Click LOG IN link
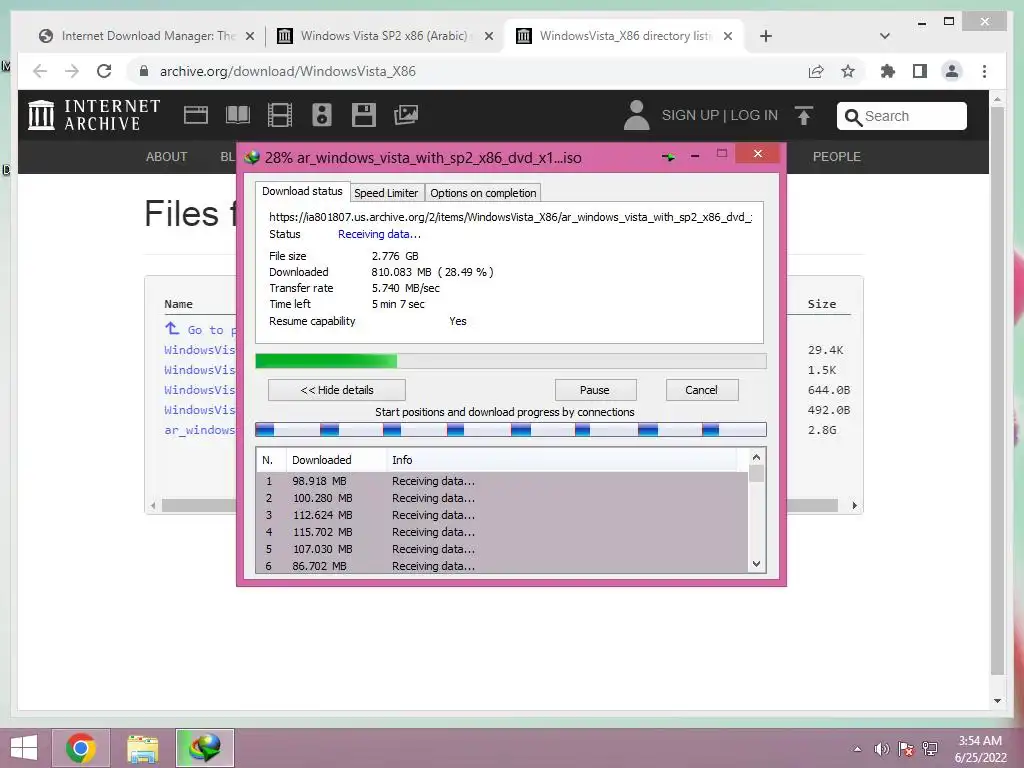The image size is (1024, 768). click(x=754, y=116)
